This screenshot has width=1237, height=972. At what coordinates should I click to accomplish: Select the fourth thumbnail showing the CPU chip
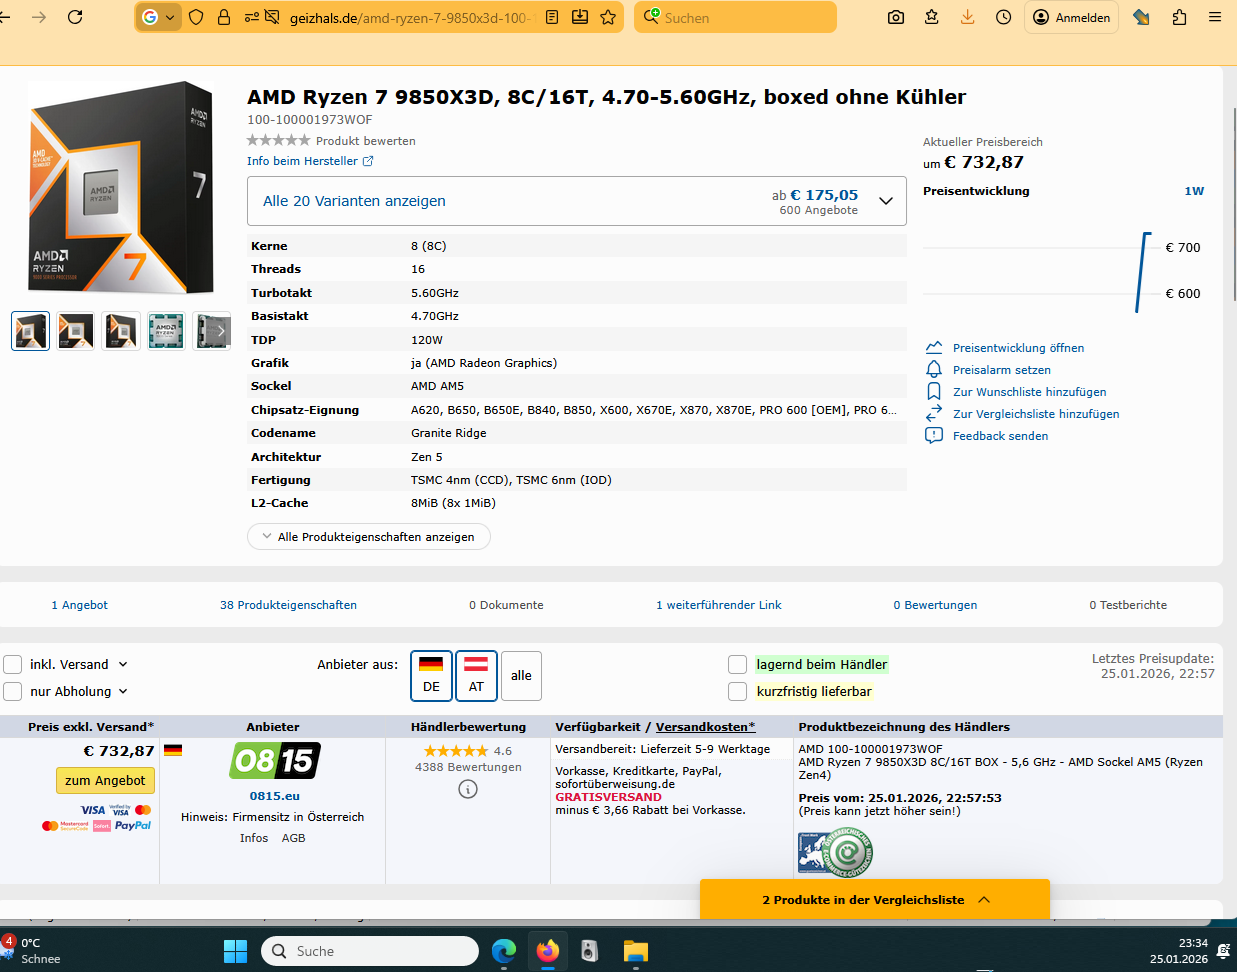tap(166, 331)
